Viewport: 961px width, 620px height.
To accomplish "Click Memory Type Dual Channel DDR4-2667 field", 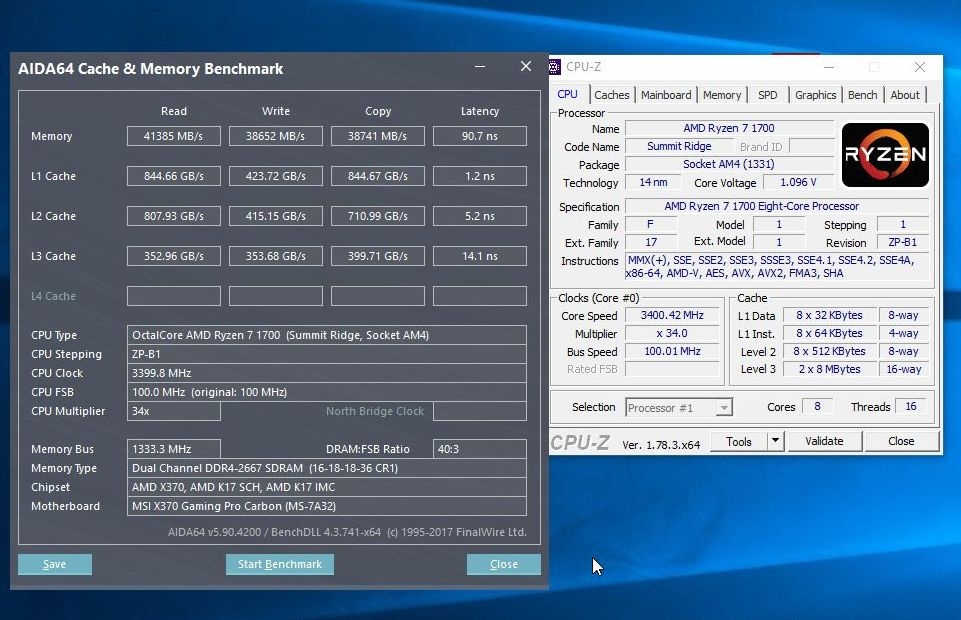I will [327, 468].
